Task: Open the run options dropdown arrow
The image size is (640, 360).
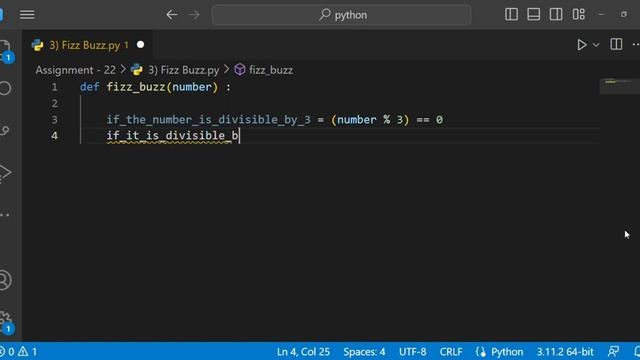Action: pos(596,45)
